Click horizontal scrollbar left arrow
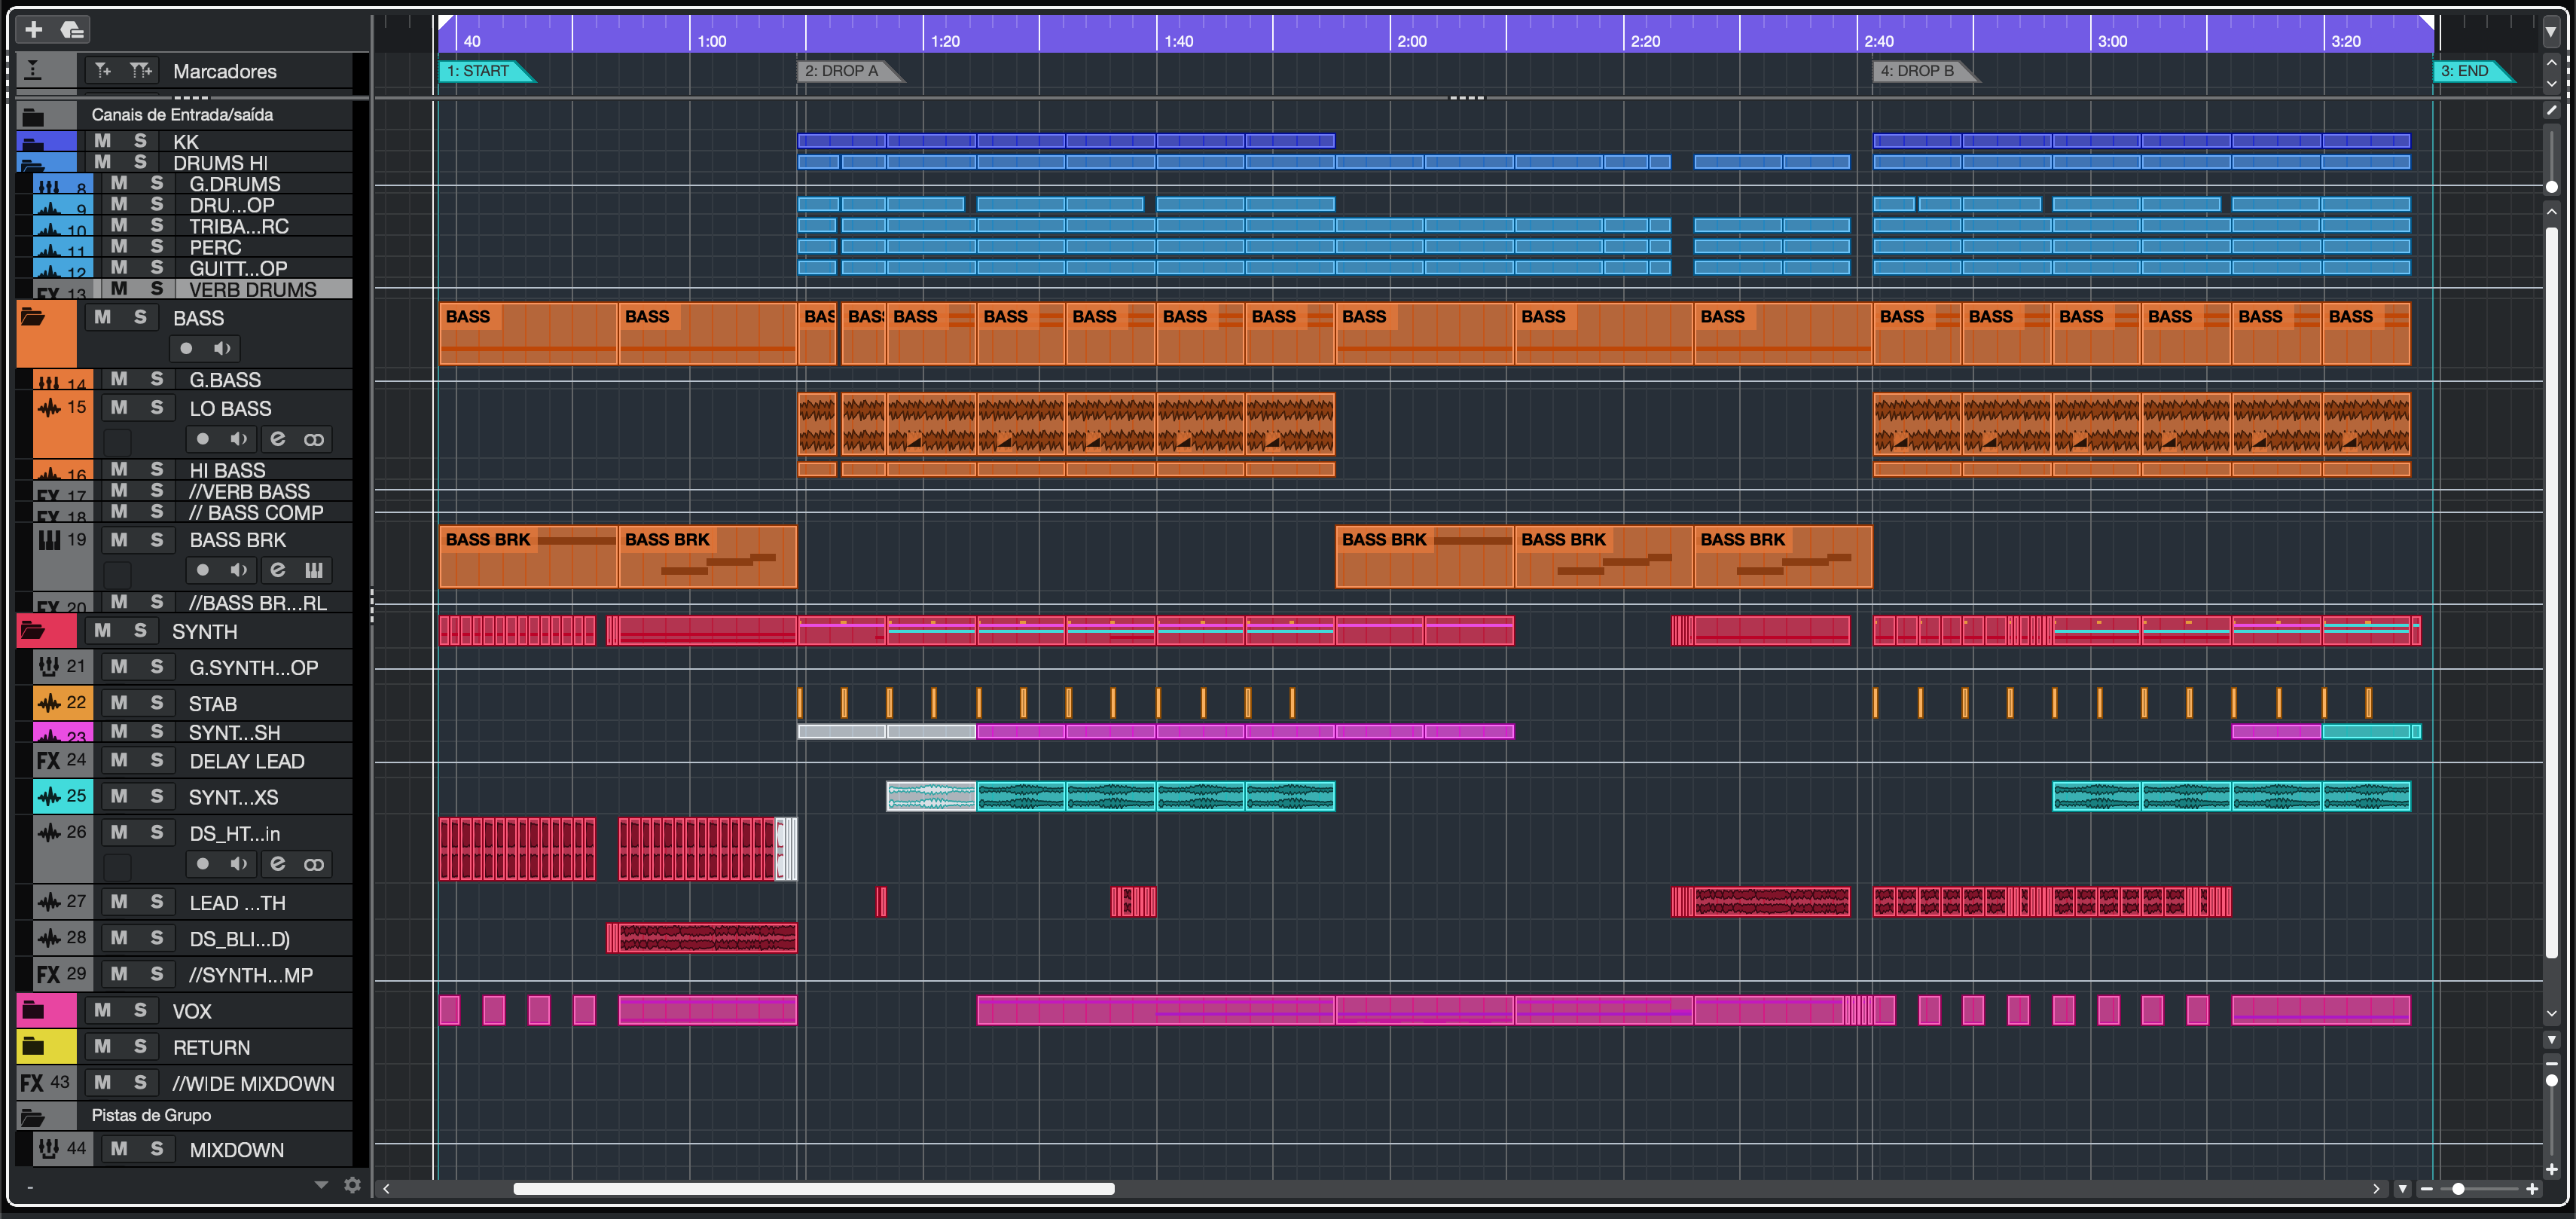The width and height of the screenshot is (2576, 1219). 386,1189
